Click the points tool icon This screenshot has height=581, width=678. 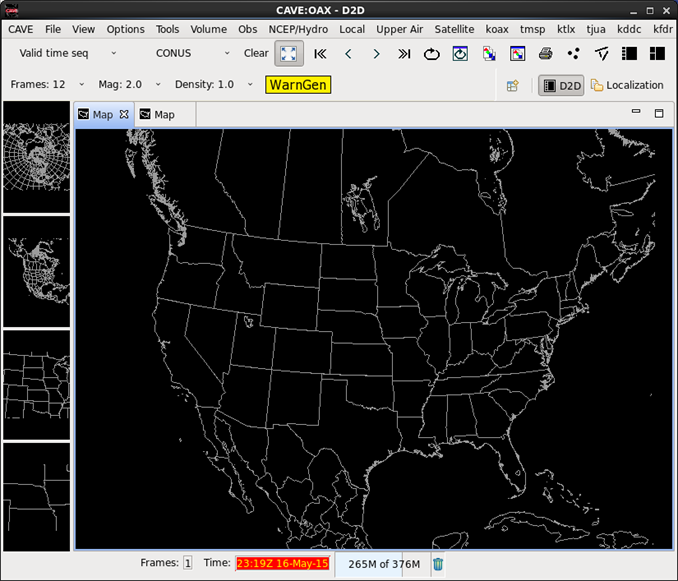[574, 54]
